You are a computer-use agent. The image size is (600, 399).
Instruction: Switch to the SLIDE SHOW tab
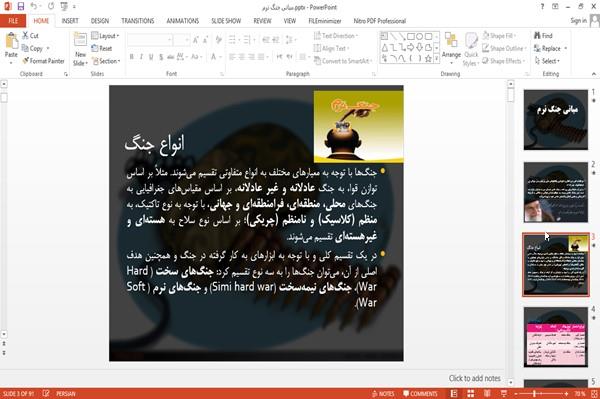click(226, 21)
